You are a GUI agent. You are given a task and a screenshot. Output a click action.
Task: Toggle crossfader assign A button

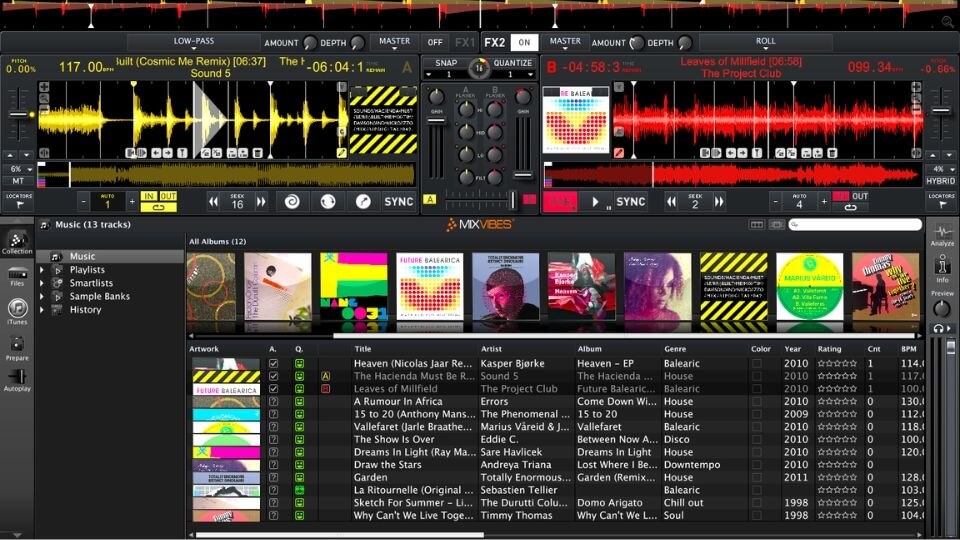(x=430, y=199)
